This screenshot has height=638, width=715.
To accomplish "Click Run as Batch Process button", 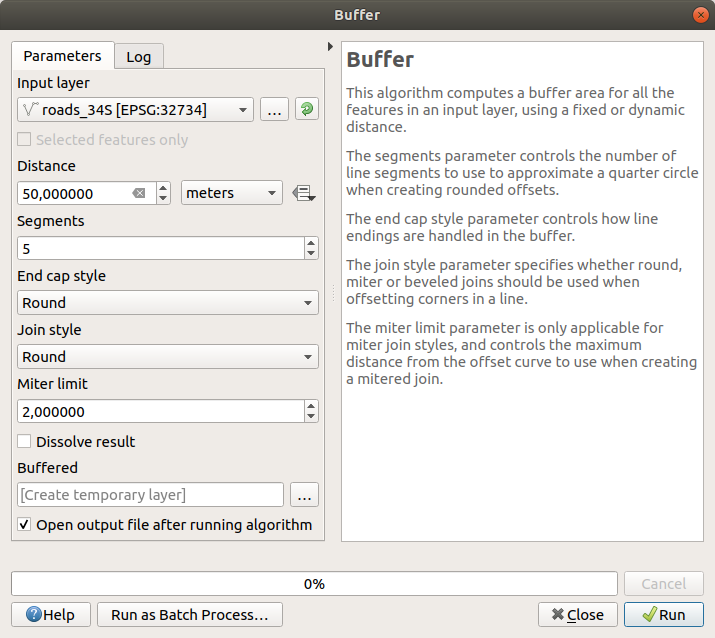I will (x=189, y=614).
